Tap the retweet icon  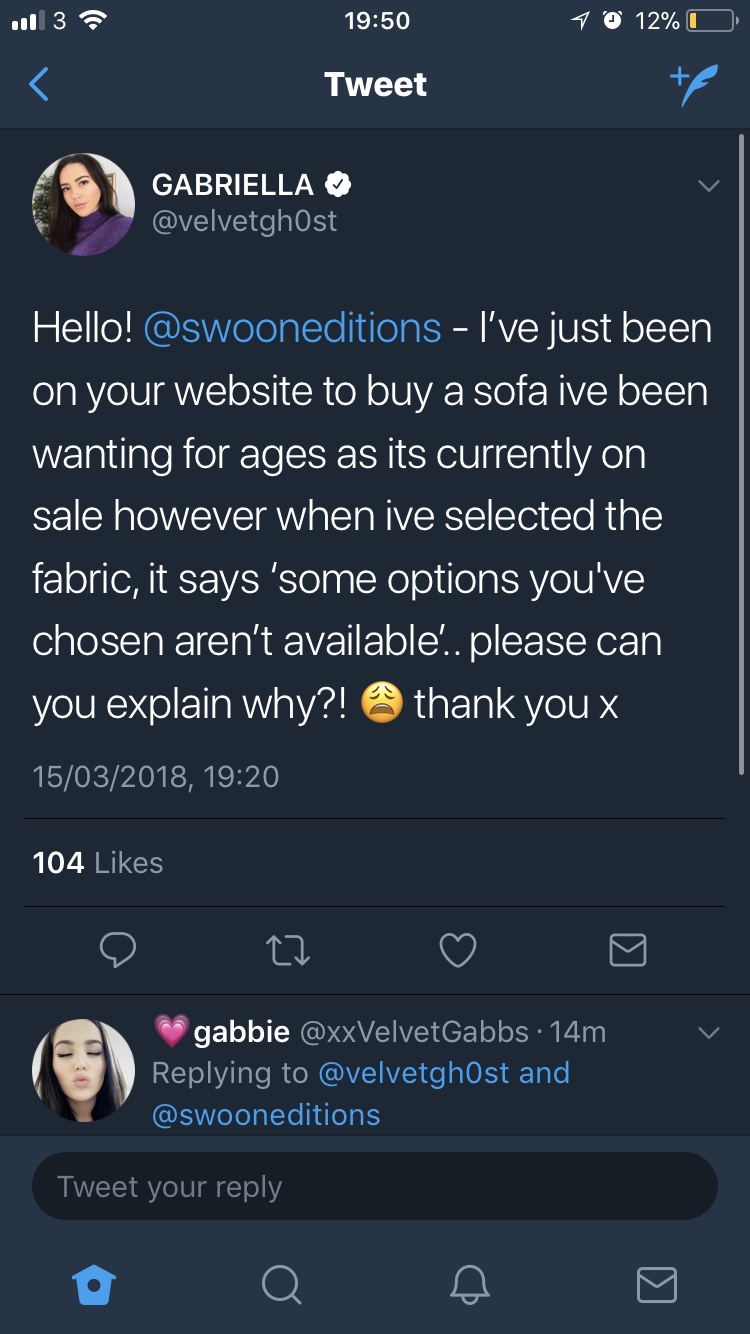[288, 950]
